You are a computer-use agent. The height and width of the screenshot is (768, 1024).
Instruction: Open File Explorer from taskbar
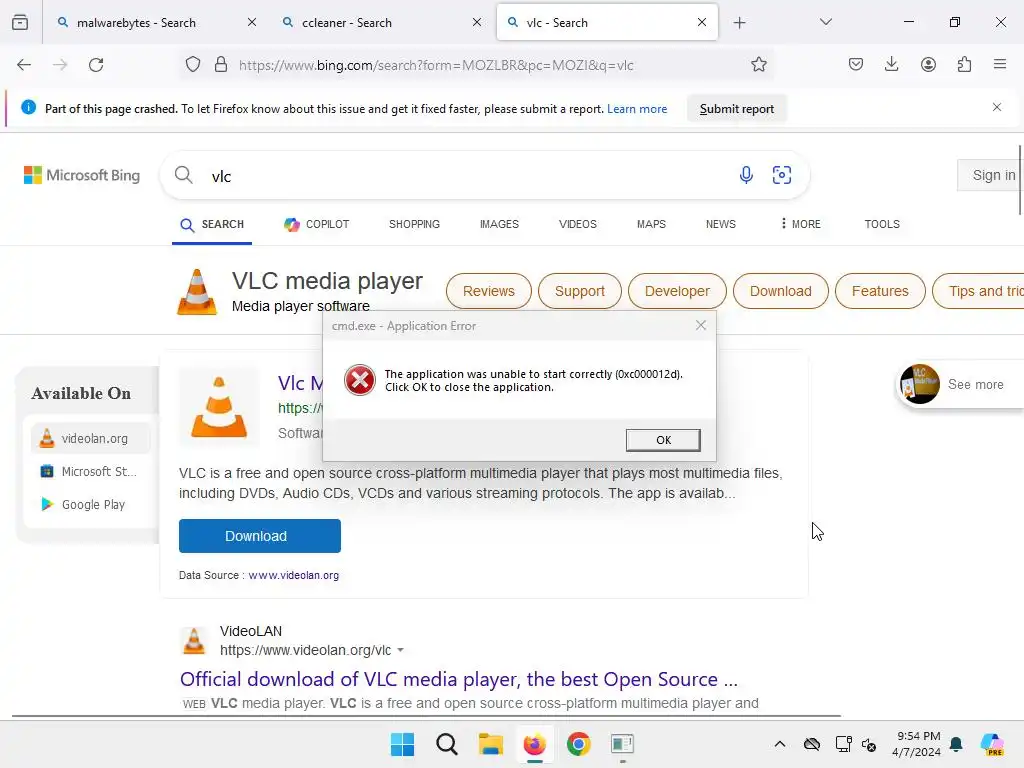490,744
